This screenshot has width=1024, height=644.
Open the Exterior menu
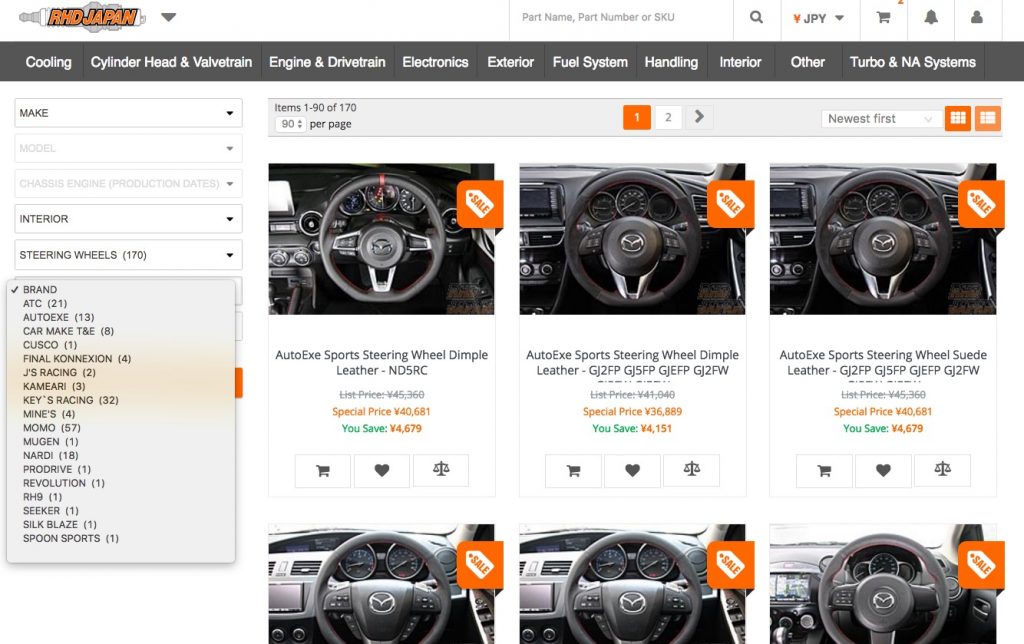pos(510,62)
